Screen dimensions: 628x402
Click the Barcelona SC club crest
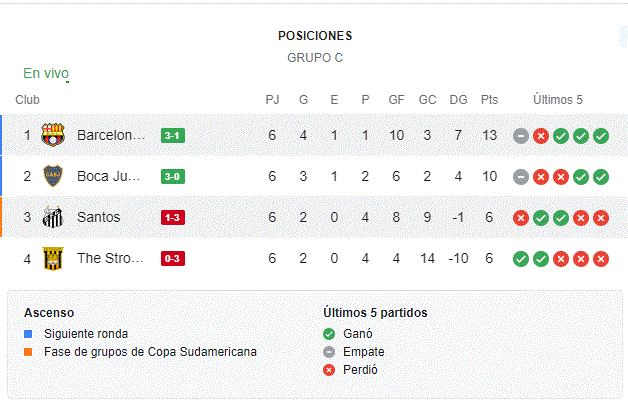pos(53,135)
